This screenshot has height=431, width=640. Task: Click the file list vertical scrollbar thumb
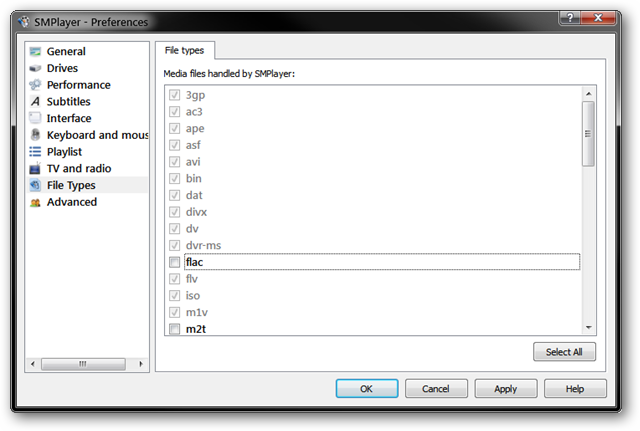click(589, 134)
